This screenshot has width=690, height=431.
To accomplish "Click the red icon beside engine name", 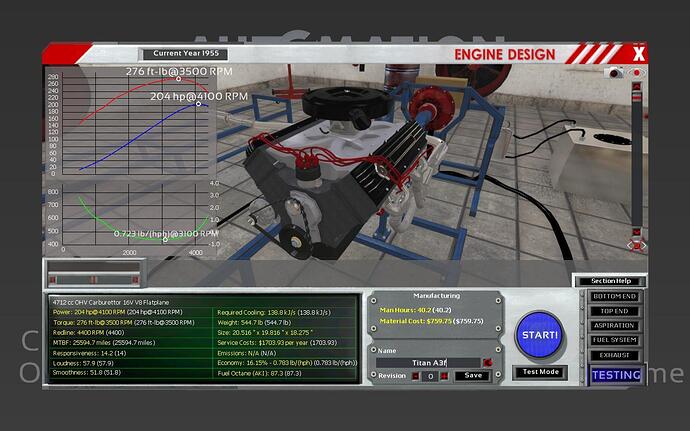I will click(x=487, y=361).
